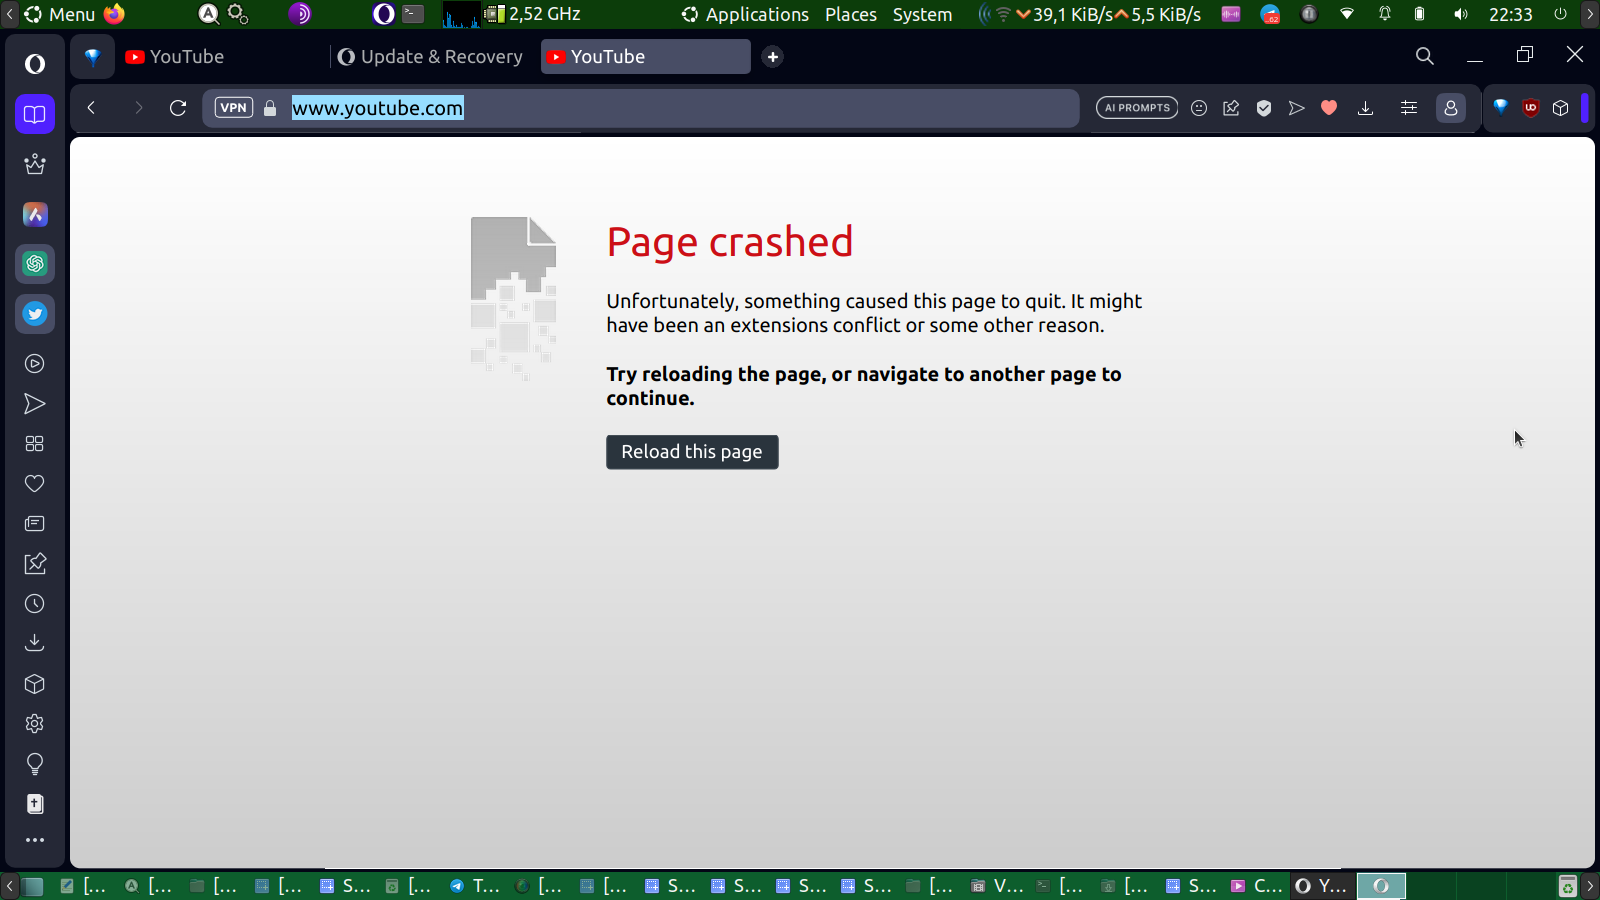Open the system Menu on top panel
This screenshot has width=1600, height=900.
60,14
